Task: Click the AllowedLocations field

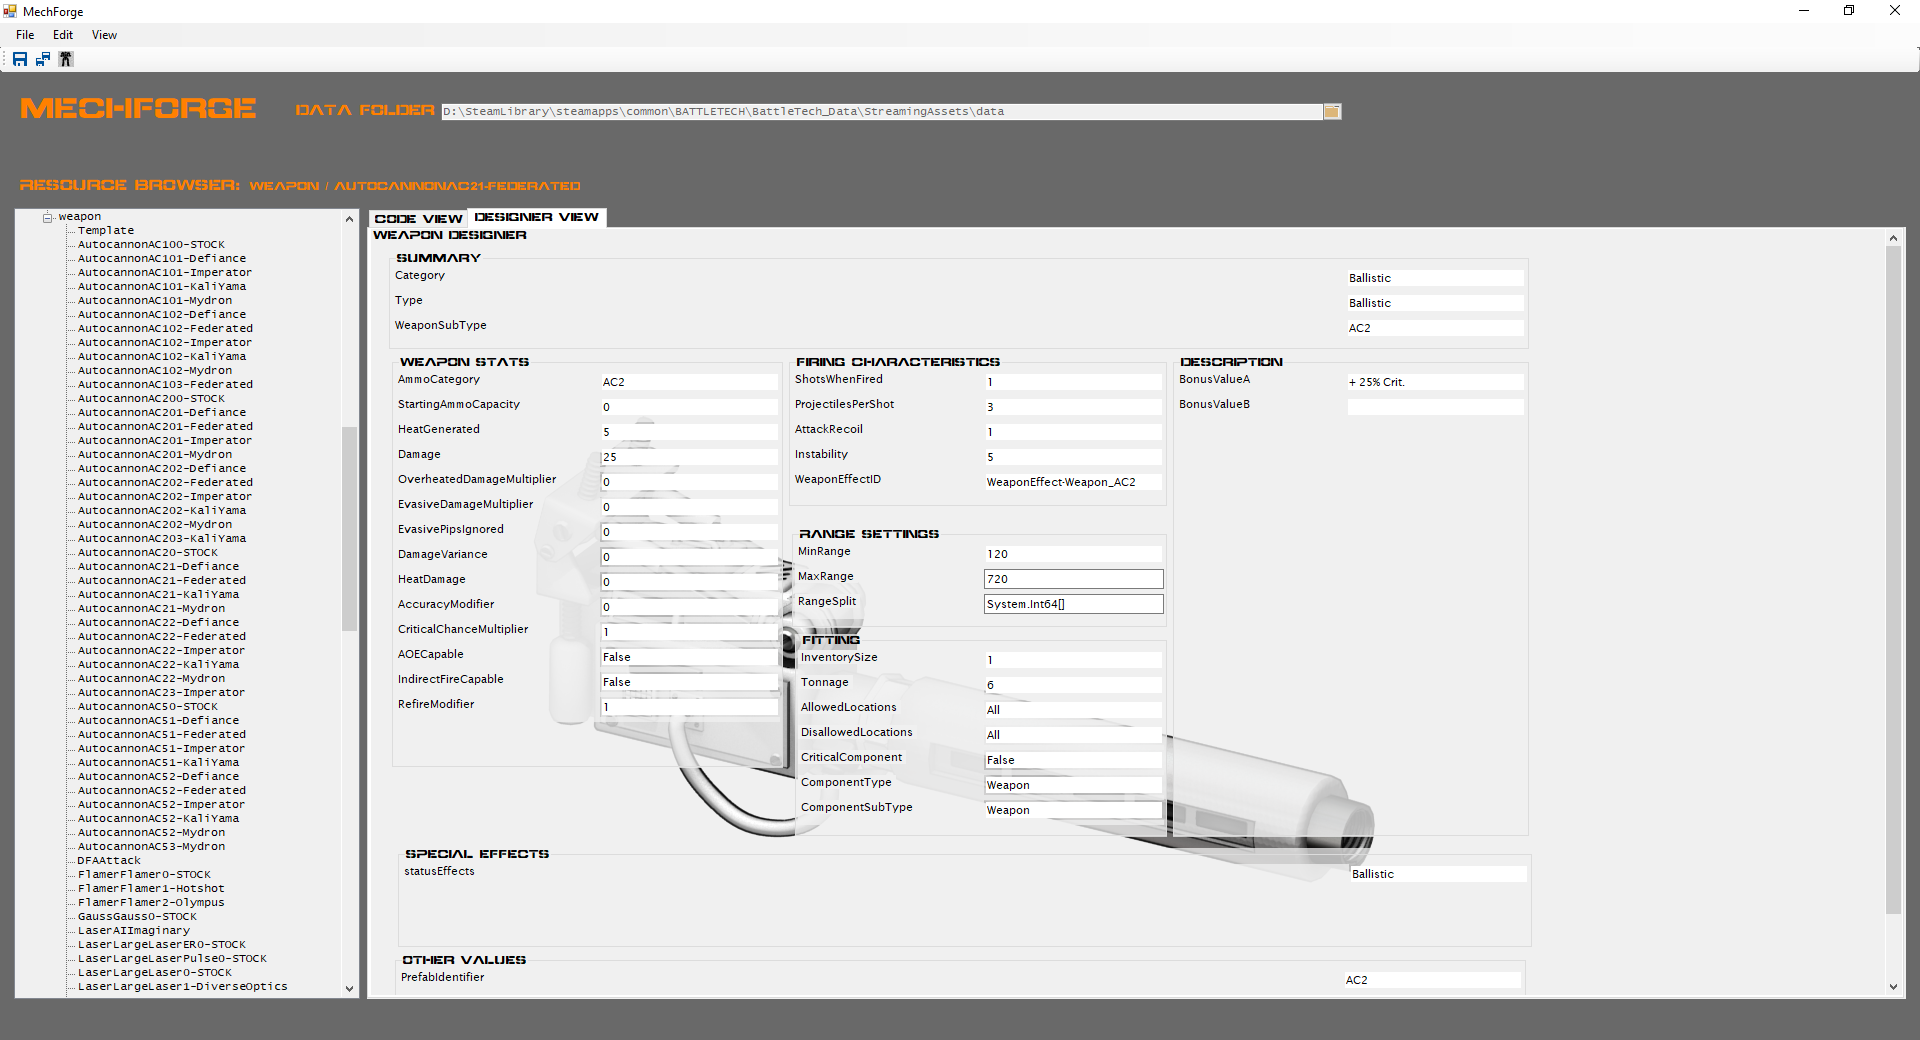Action: point(1073,710)
